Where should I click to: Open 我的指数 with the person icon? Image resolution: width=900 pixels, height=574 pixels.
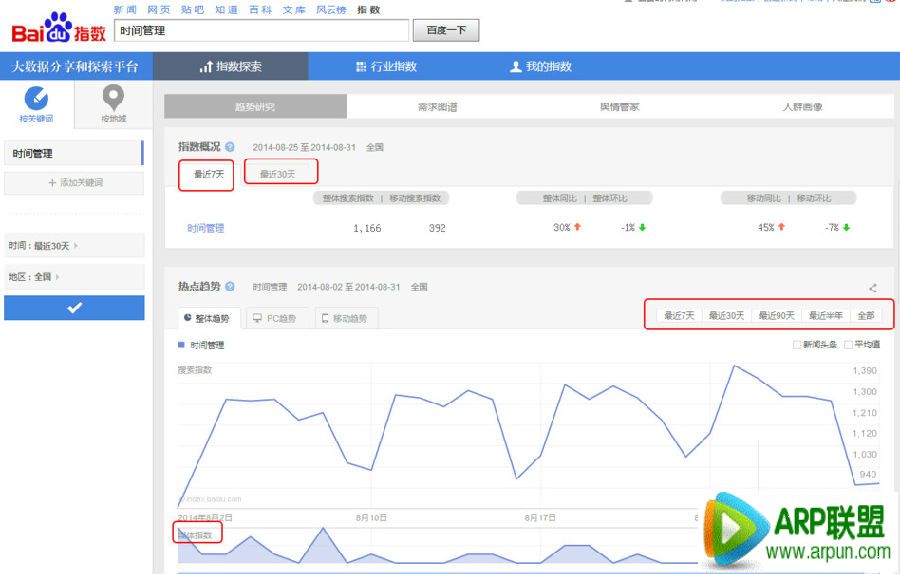(541, 67)
